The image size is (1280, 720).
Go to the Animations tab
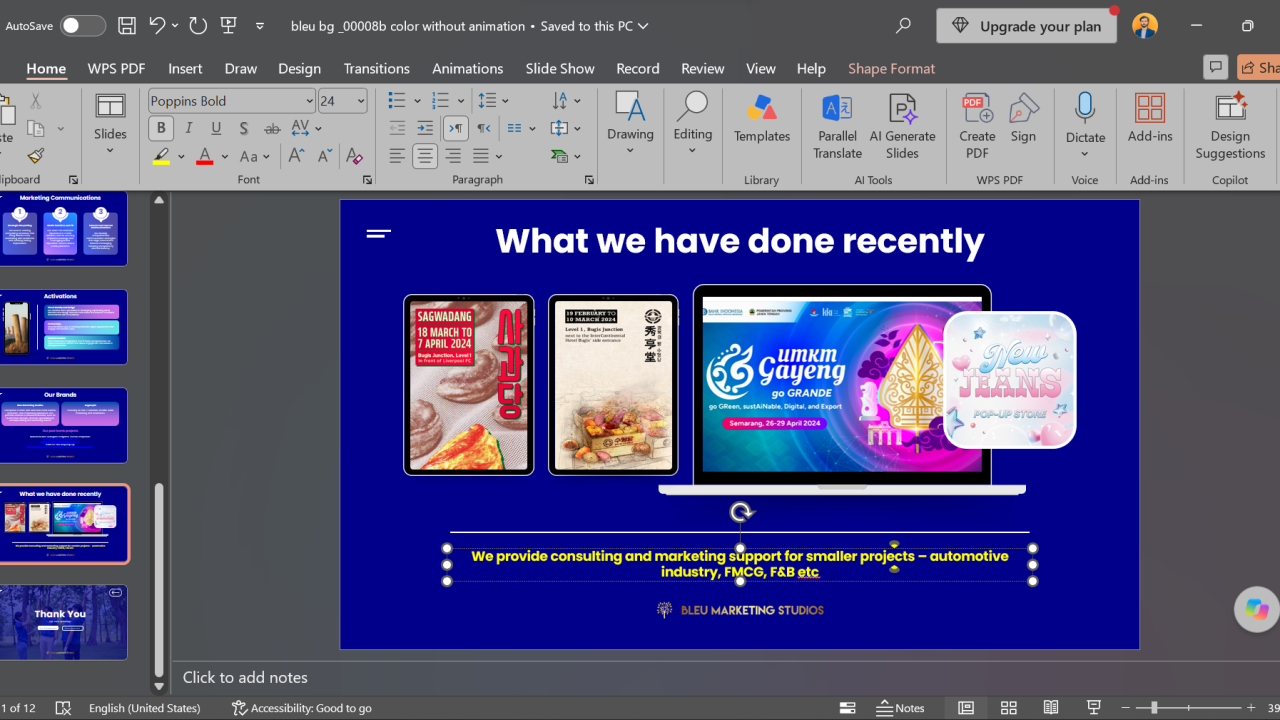tap(467, 68)
